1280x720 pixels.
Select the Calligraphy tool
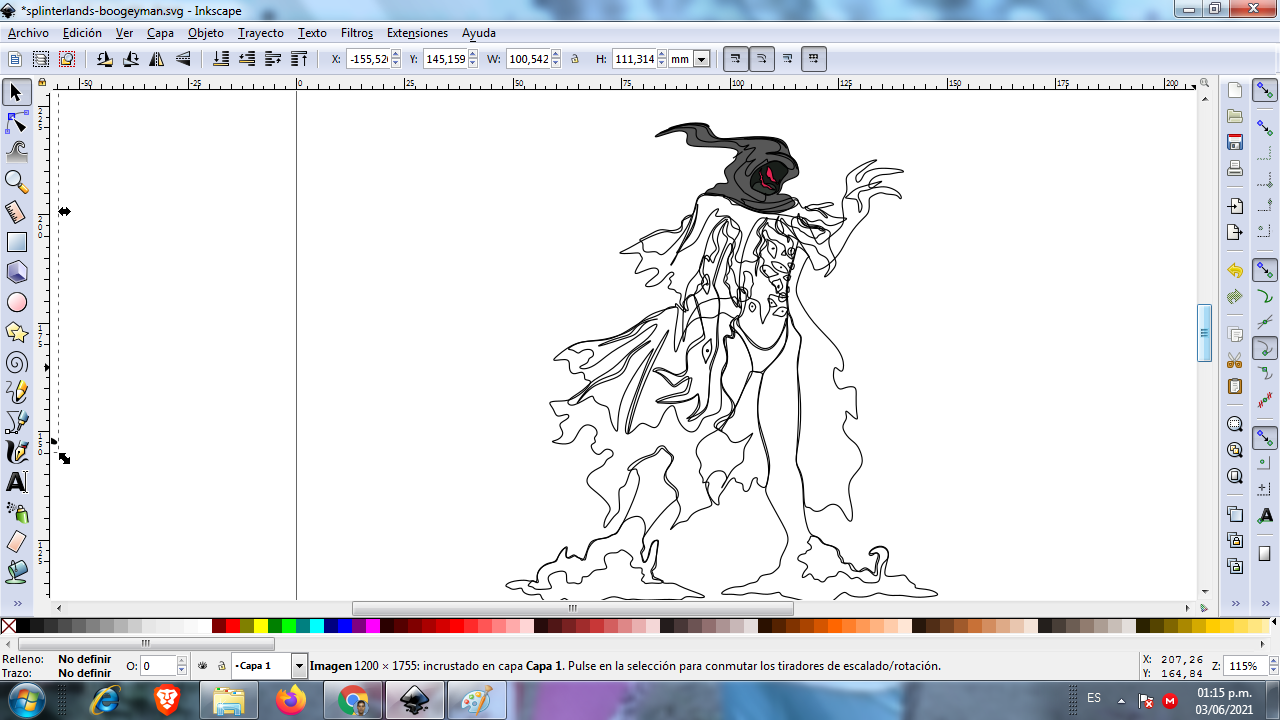click(16, 452)
